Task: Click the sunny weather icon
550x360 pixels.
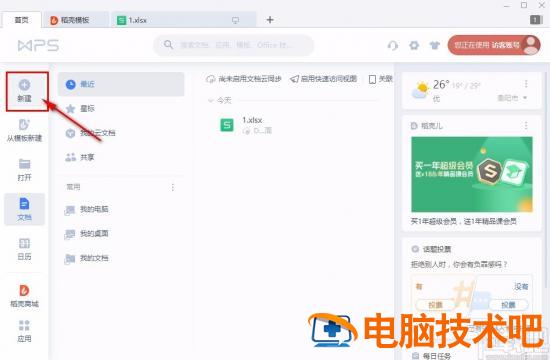Action: (x=420, y=90)
